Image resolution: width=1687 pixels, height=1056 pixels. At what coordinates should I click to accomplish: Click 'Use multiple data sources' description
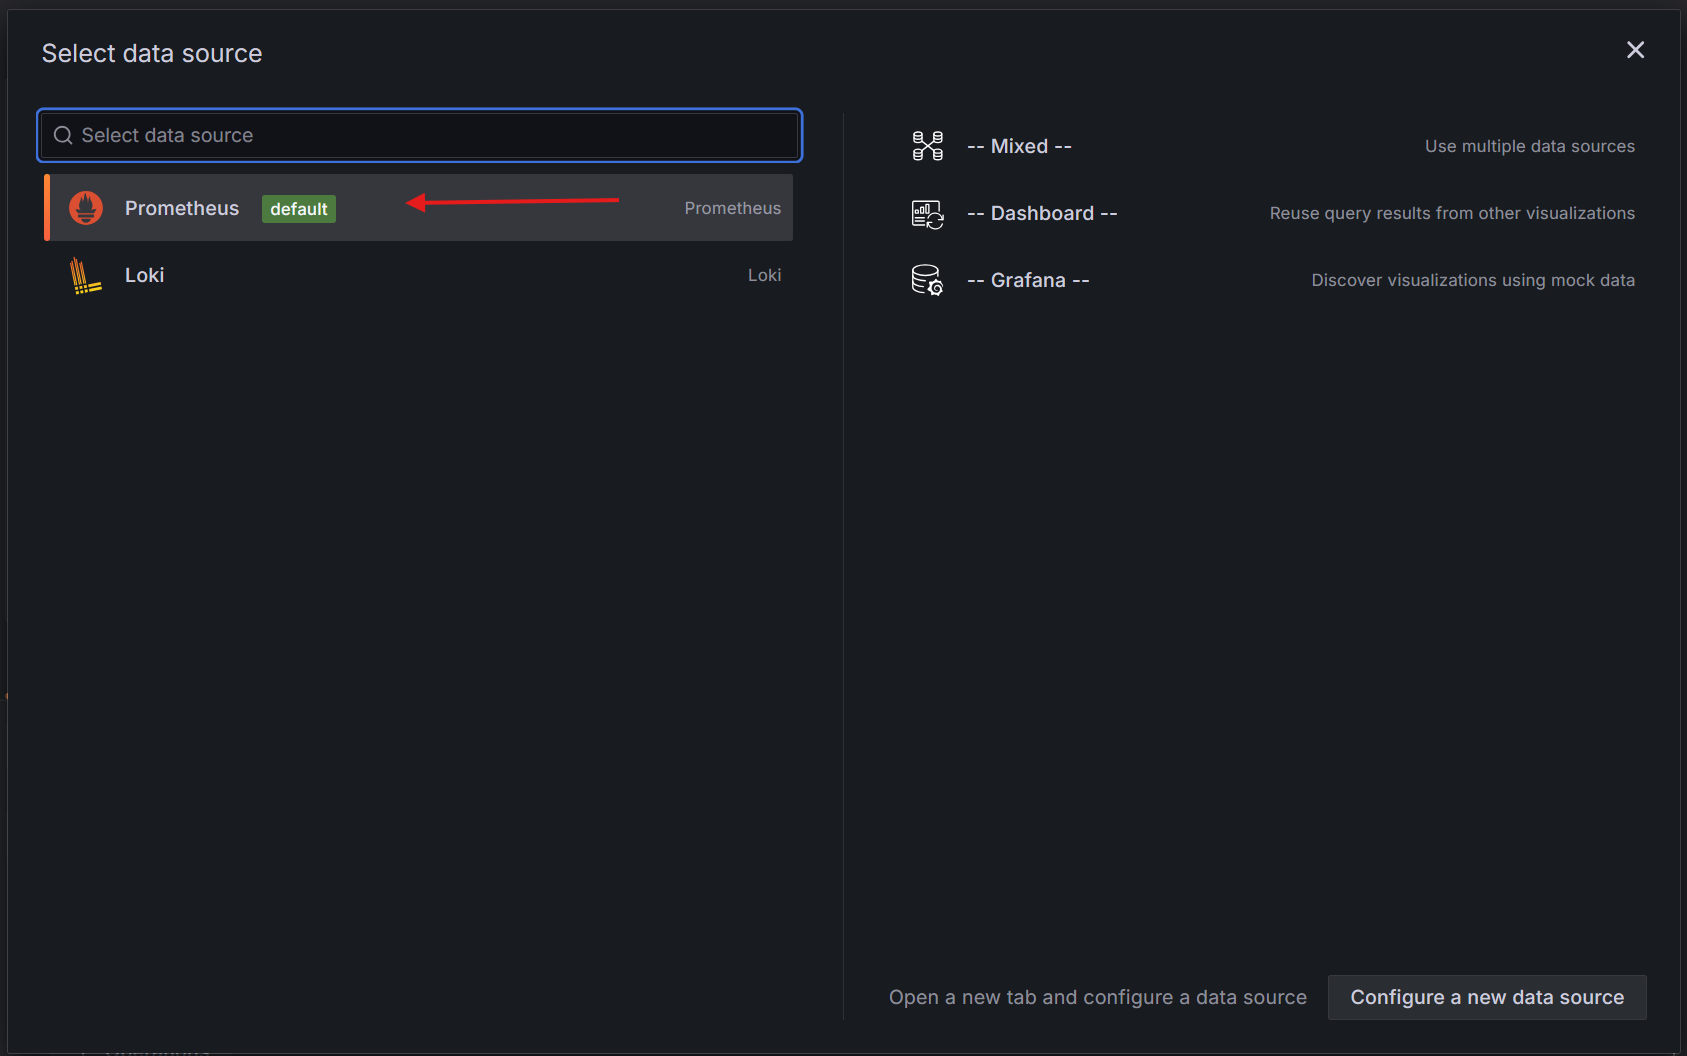[x=1529, y=146]
